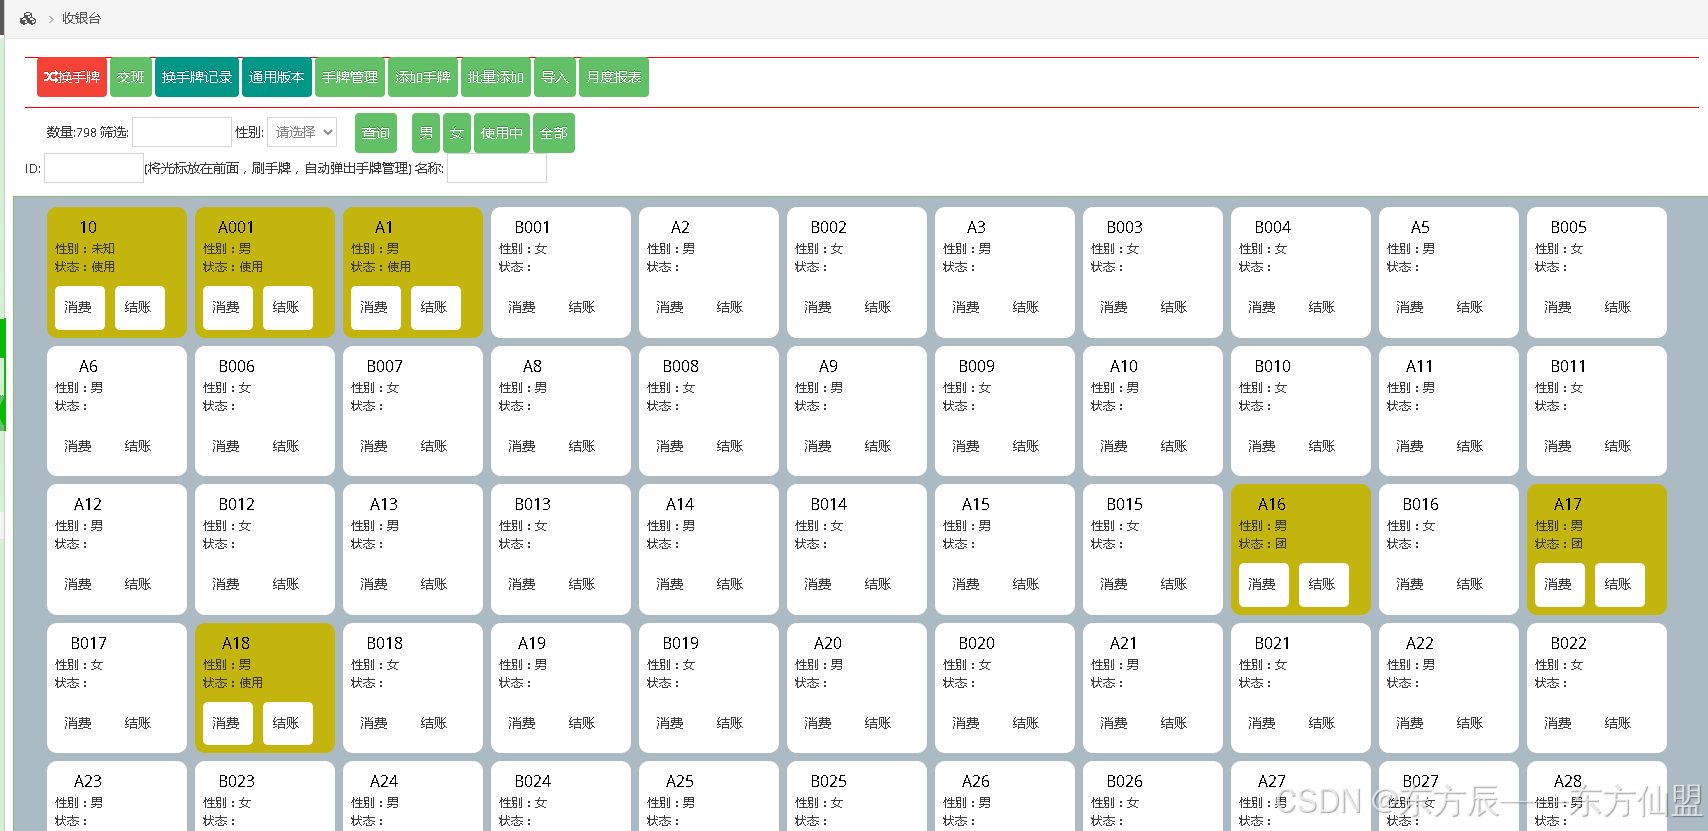Filter by 男 male button
Viewport: 1708px width, 831px height.
click(426, 133)
